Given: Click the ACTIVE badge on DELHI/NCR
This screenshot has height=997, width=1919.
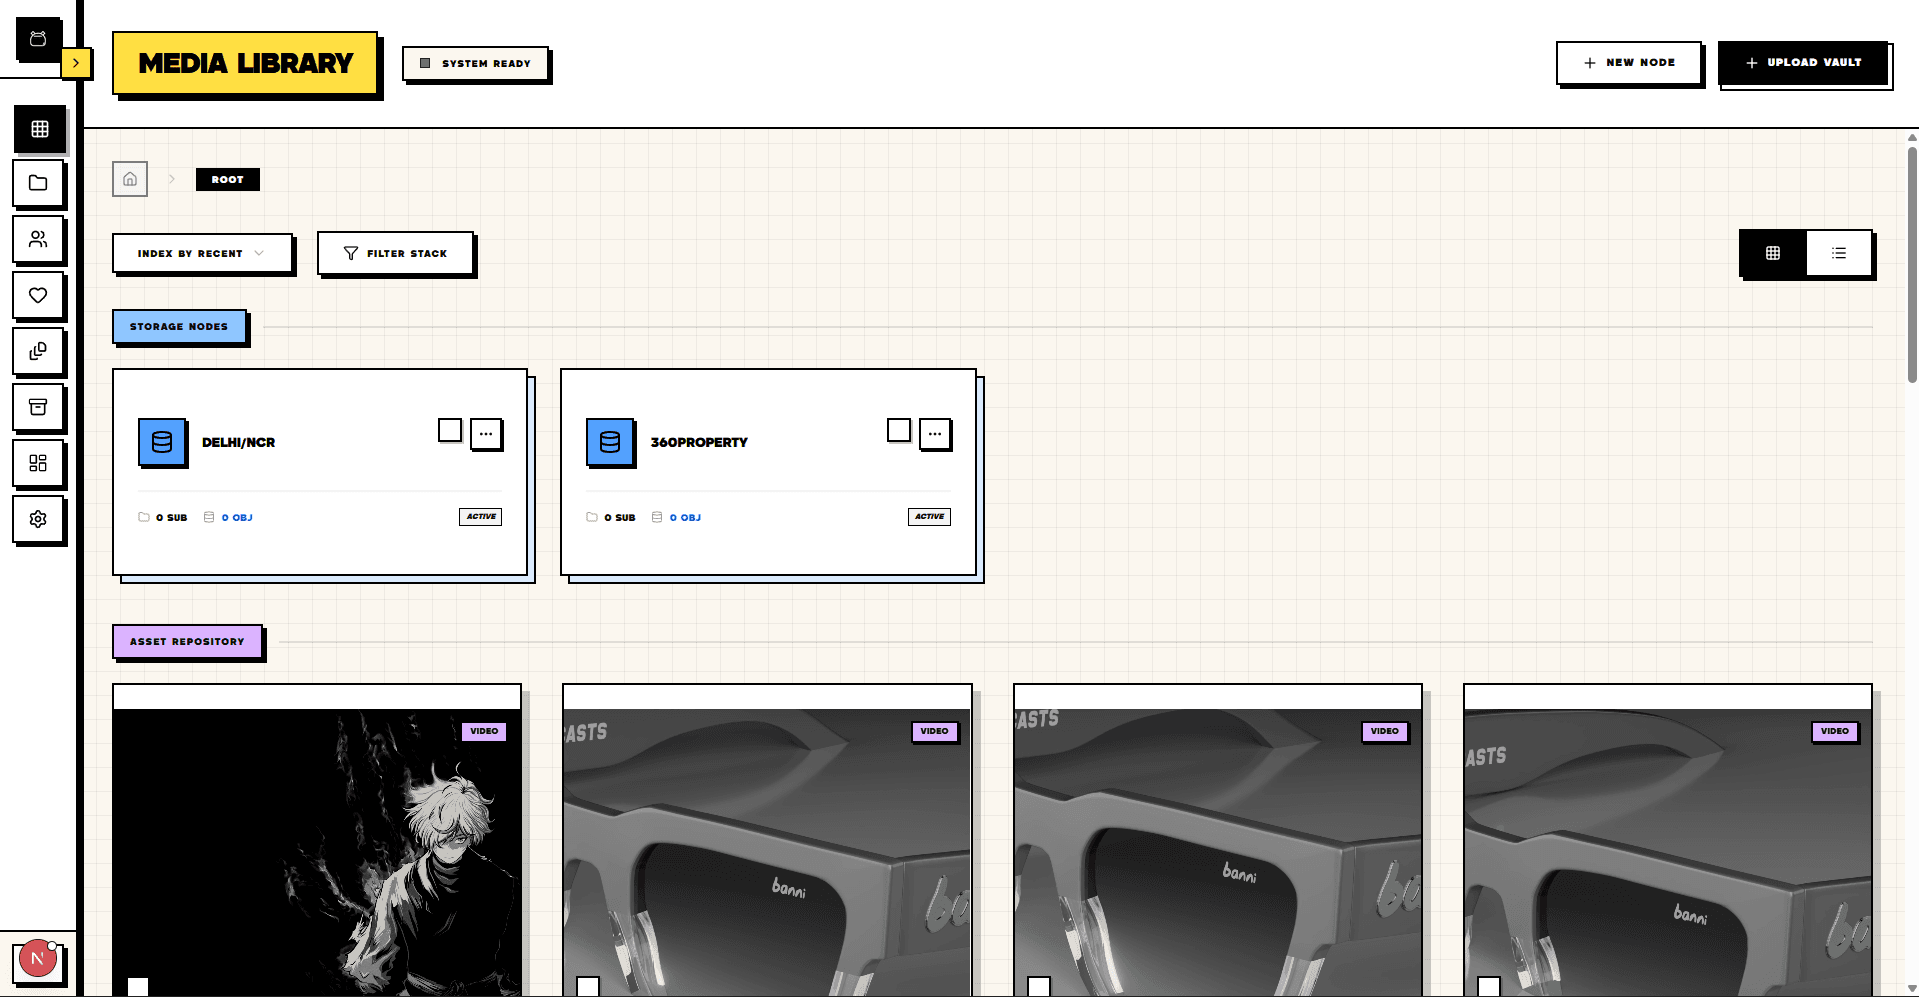Looking at the screenshot, I should click(x=481, y=517).
